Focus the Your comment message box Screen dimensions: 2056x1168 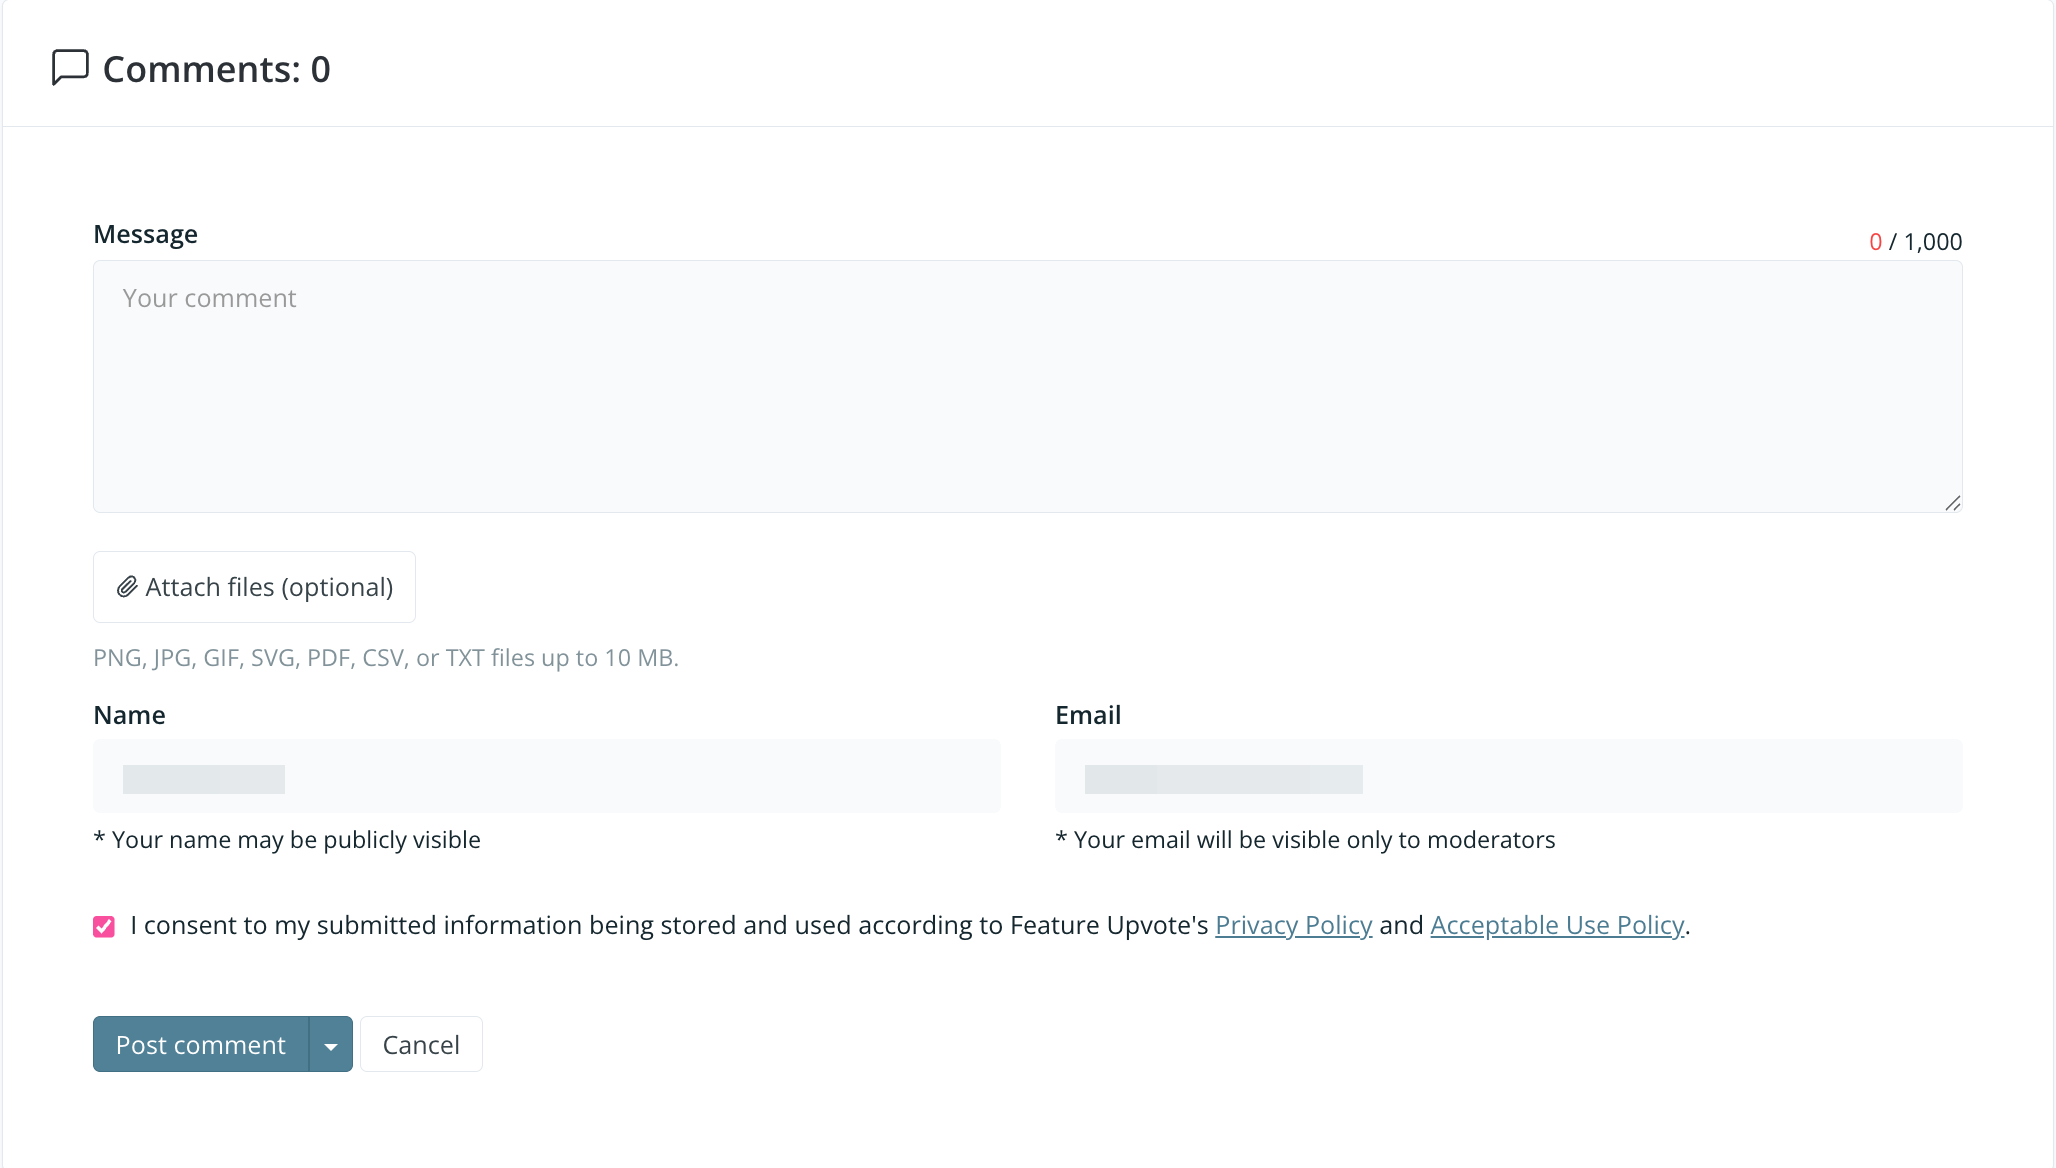tap(1027, 387)
